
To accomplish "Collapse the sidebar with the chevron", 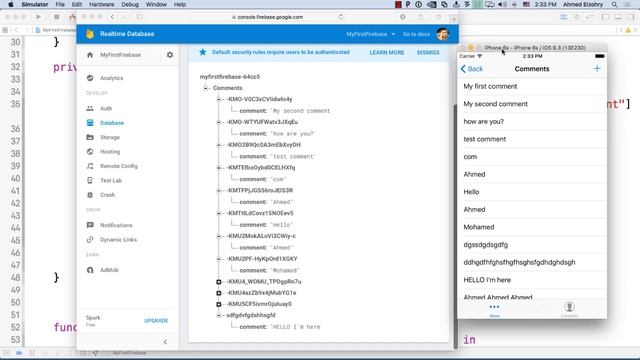I will point(165,342).
